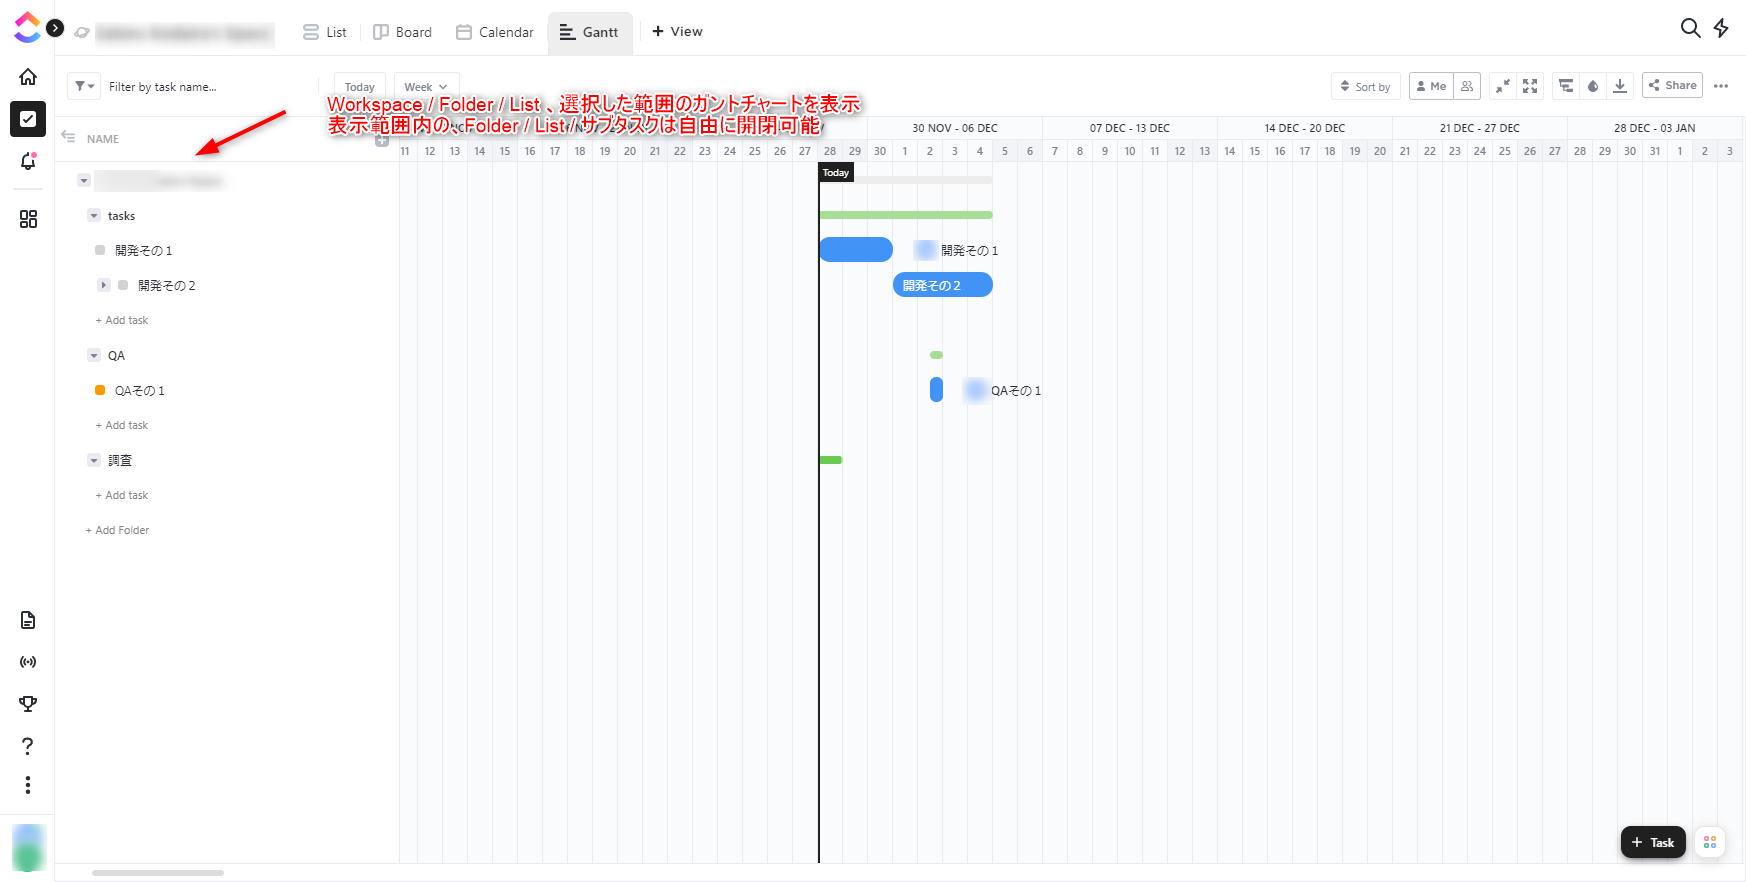The width and height of the screenshot is (1746, 882).
Task: Click the ClickUp logo
Action: [x=27, y=28]
